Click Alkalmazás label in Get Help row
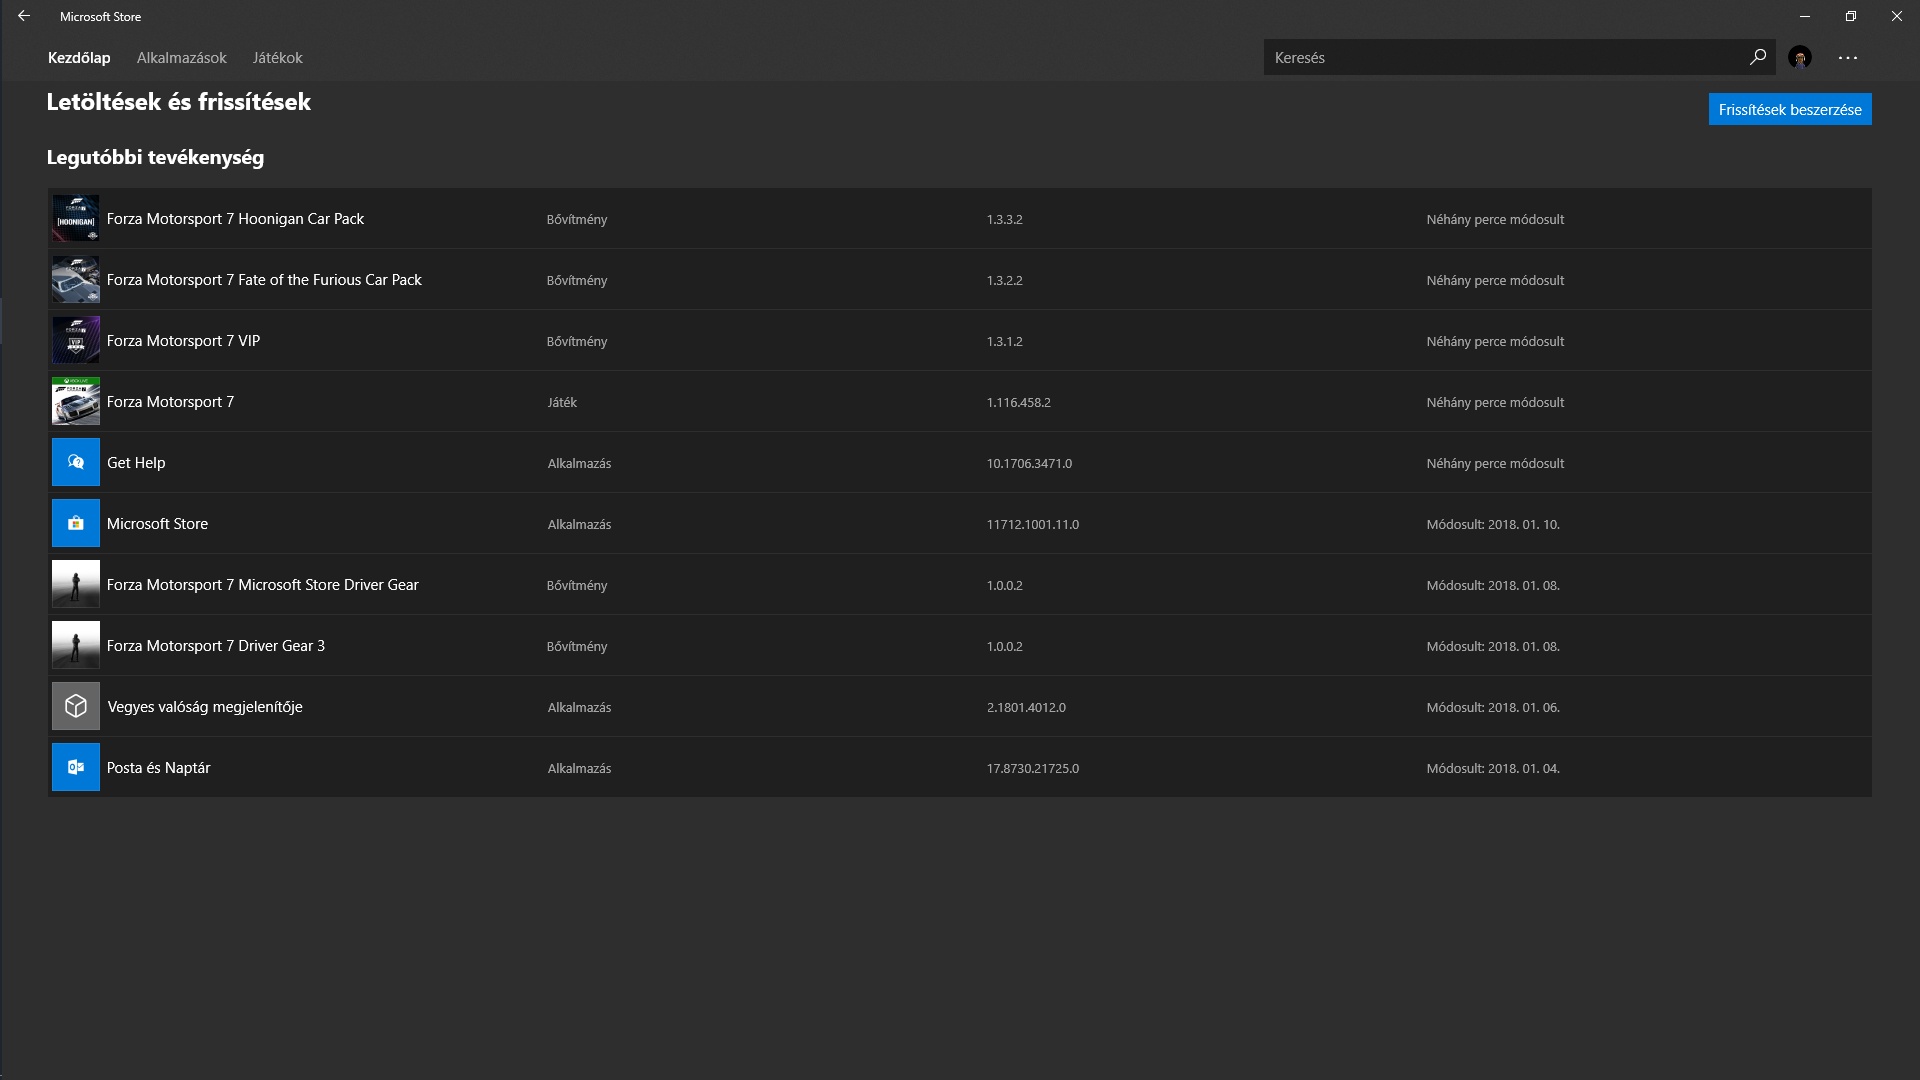The image size is (1920, 1080). (x=579, y=463)
